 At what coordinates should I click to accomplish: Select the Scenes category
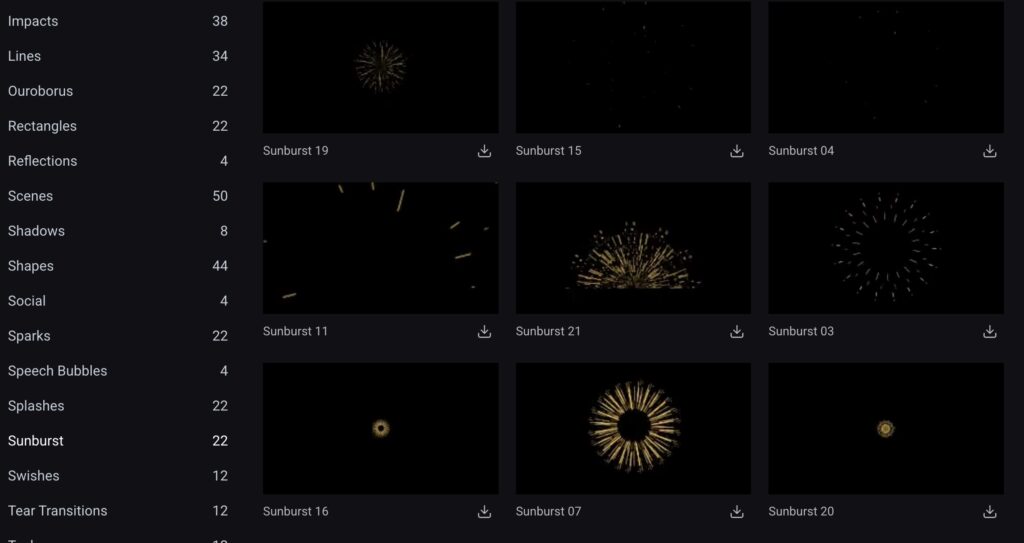(x=118, y=196)
